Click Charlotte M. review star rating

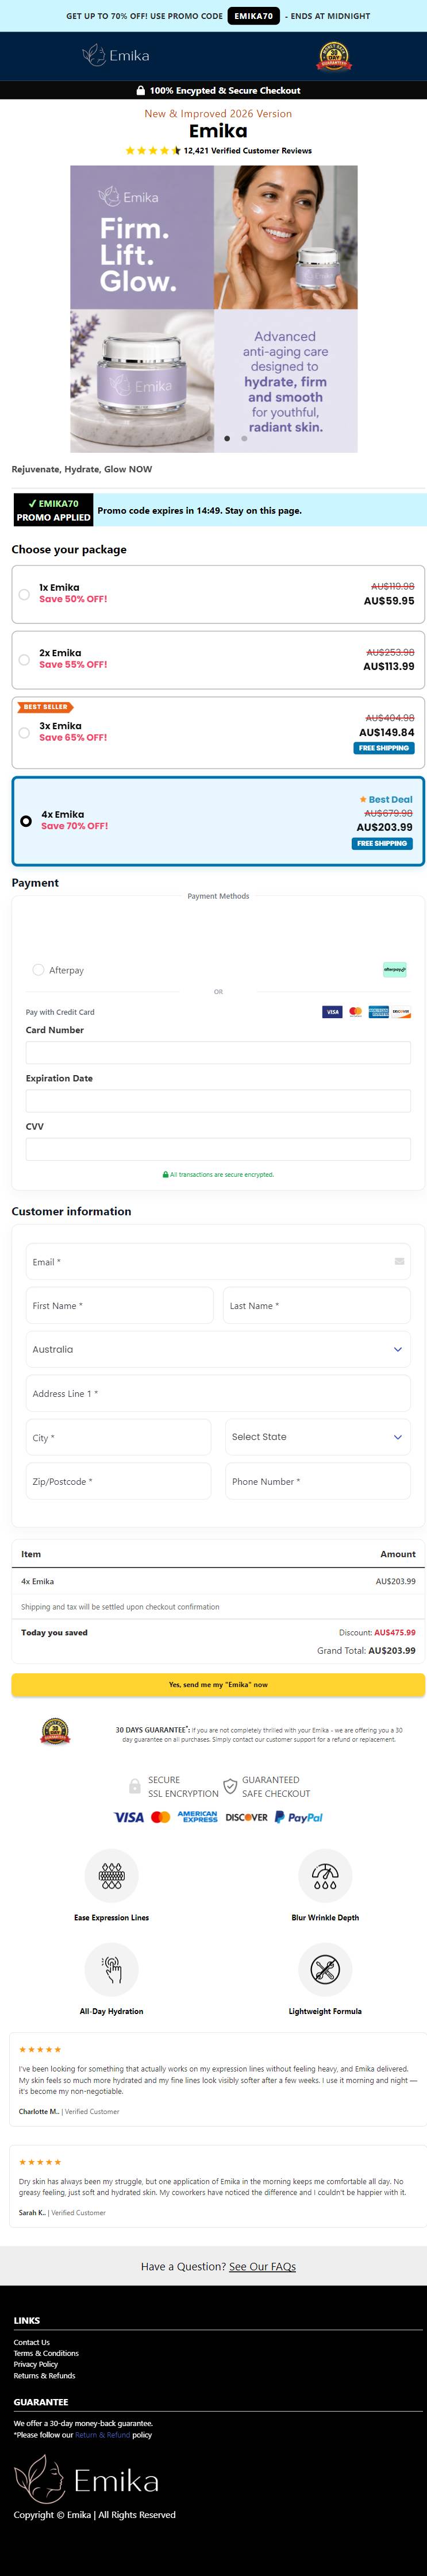(x=40, y=2049)
